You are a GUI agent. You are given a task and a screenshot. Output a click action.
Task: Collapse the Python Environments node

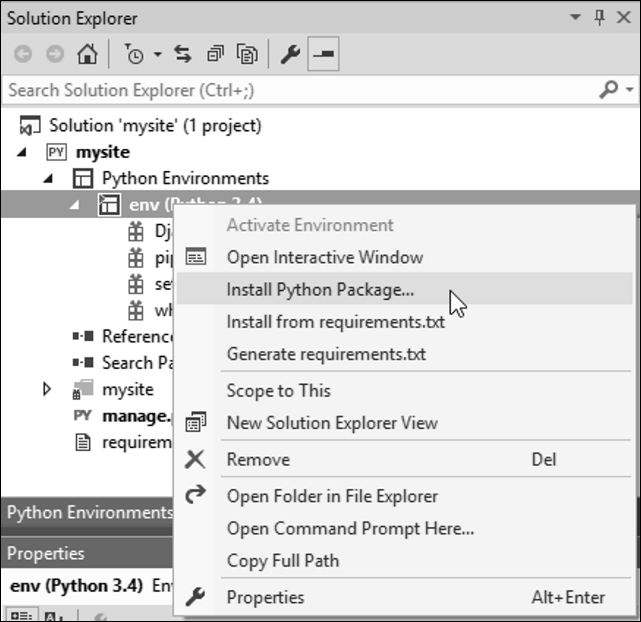[x=48, y=179]
